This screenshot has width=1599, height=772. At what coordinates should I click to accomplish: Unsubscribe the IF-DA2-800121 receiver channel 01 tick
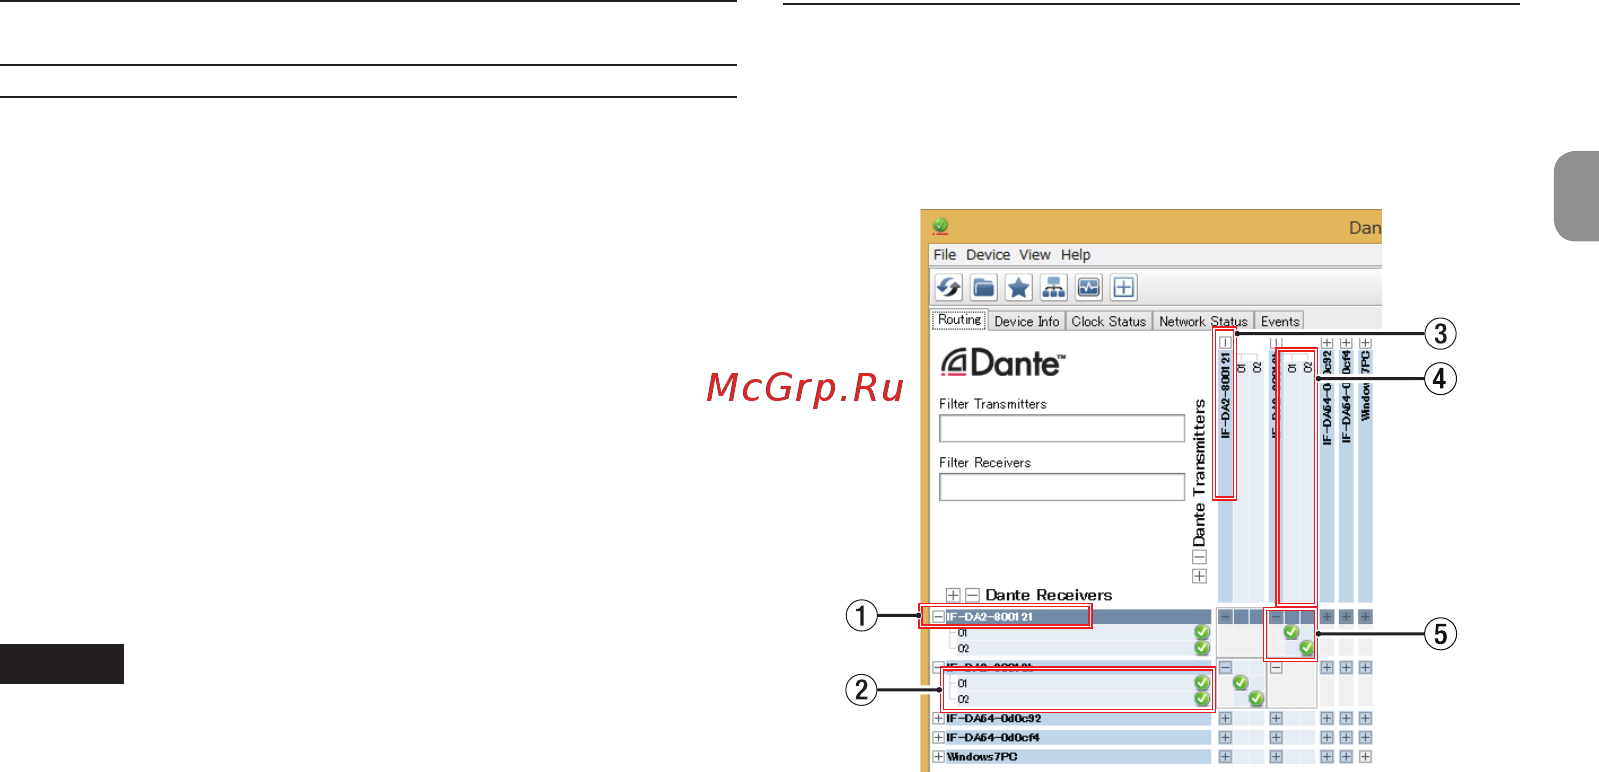pyautogui.click(x=1291, y=632)
